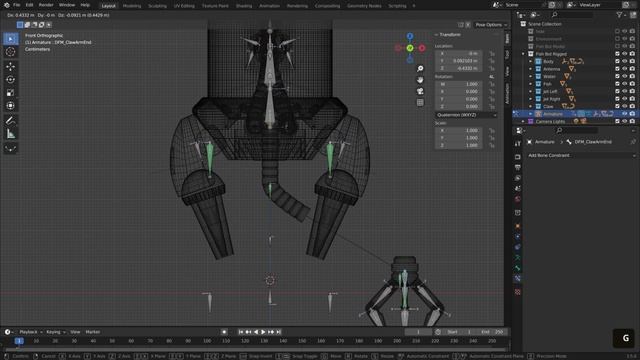
Task: Select the Move tool
Action: coord(11,66)
